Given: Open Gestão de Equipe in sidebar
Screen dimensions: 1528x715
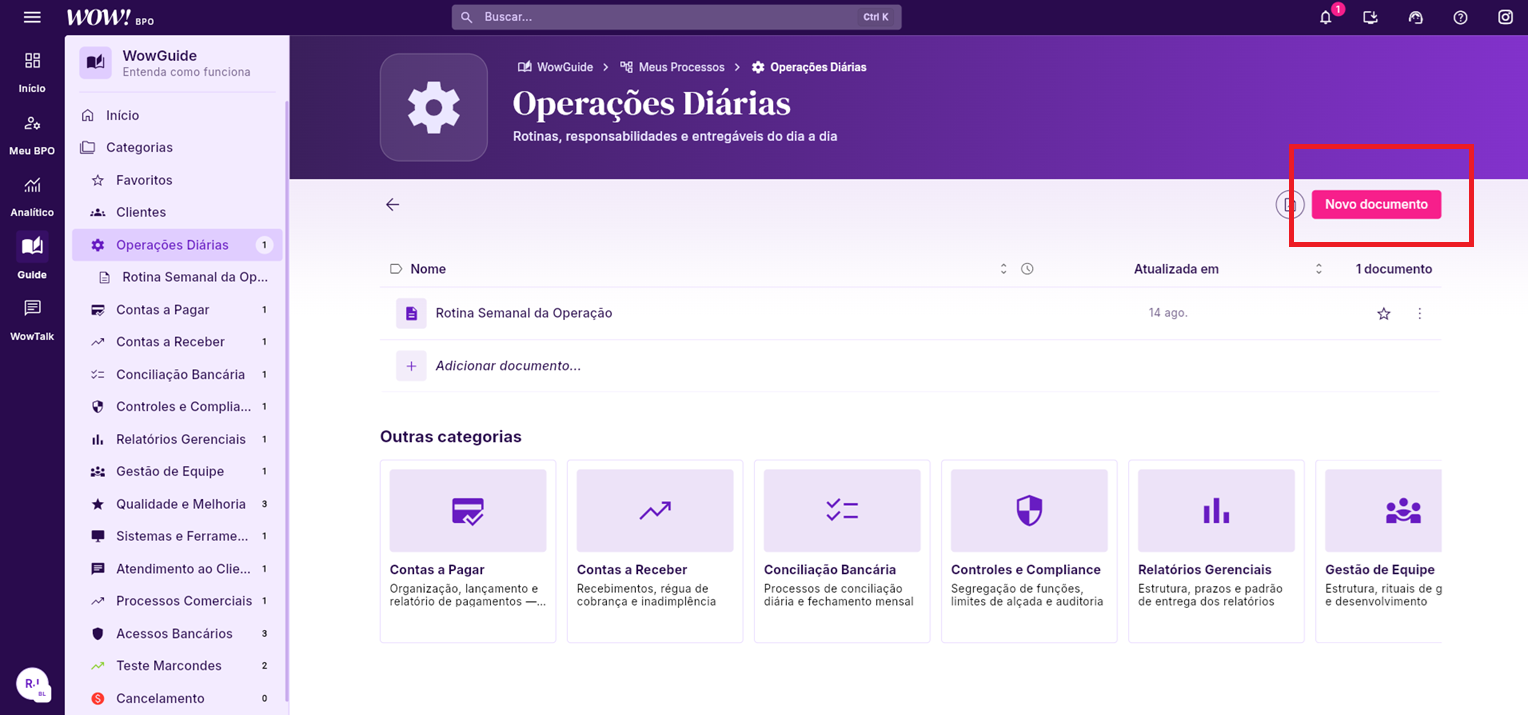Looking at the screenshot, I should point(176,471).
